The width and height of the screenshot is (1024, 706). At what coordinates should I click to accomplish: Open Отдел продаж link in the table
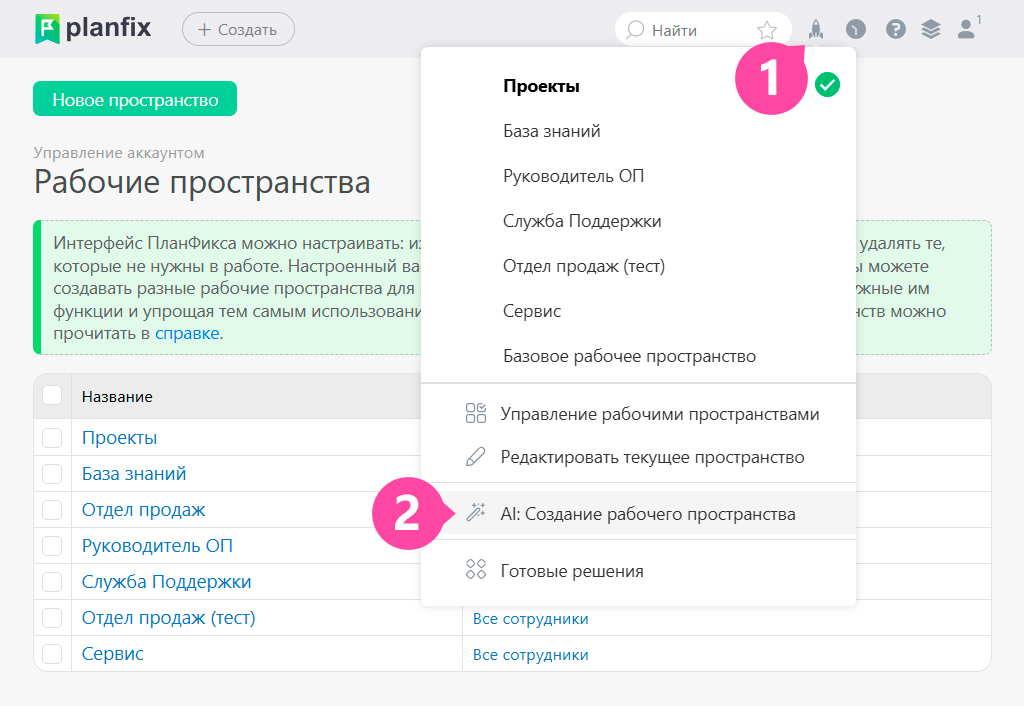click(144, 510)
